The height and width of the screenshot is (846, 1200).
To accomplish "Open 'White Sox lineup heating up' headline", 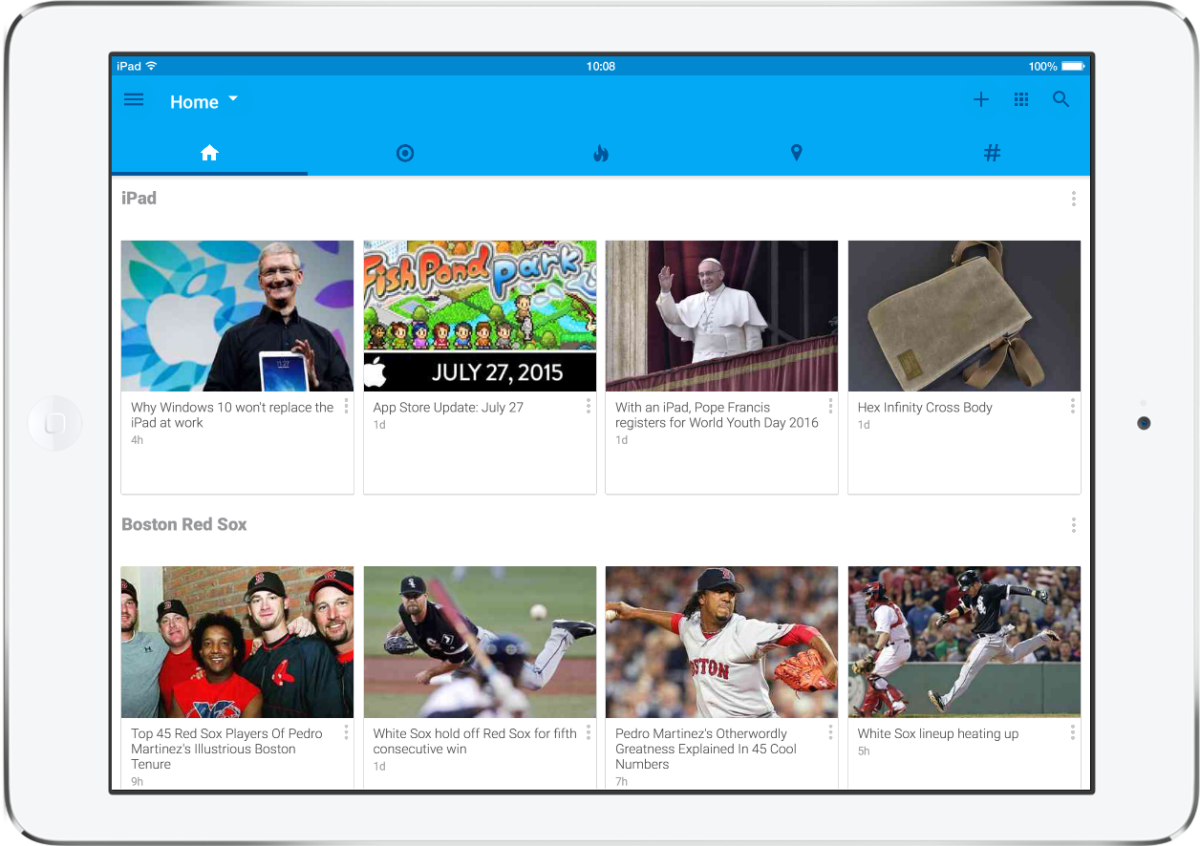I will pyautogui.click(x=938, y=733).
